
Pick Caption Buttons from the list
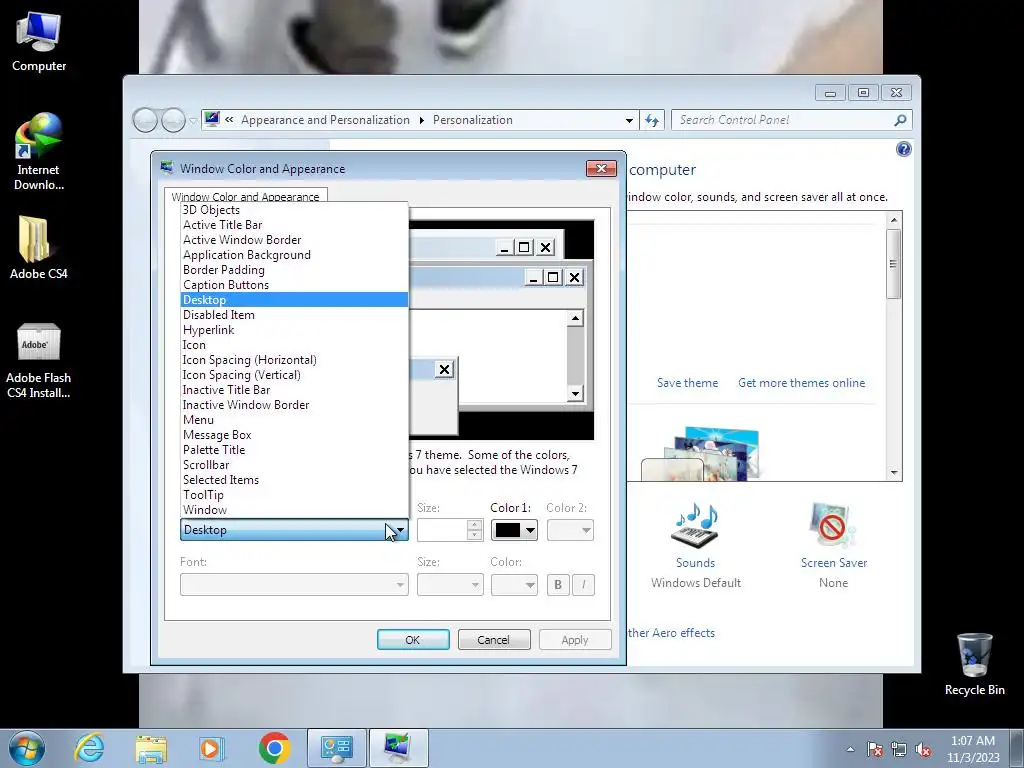click(x=294, y=285)
